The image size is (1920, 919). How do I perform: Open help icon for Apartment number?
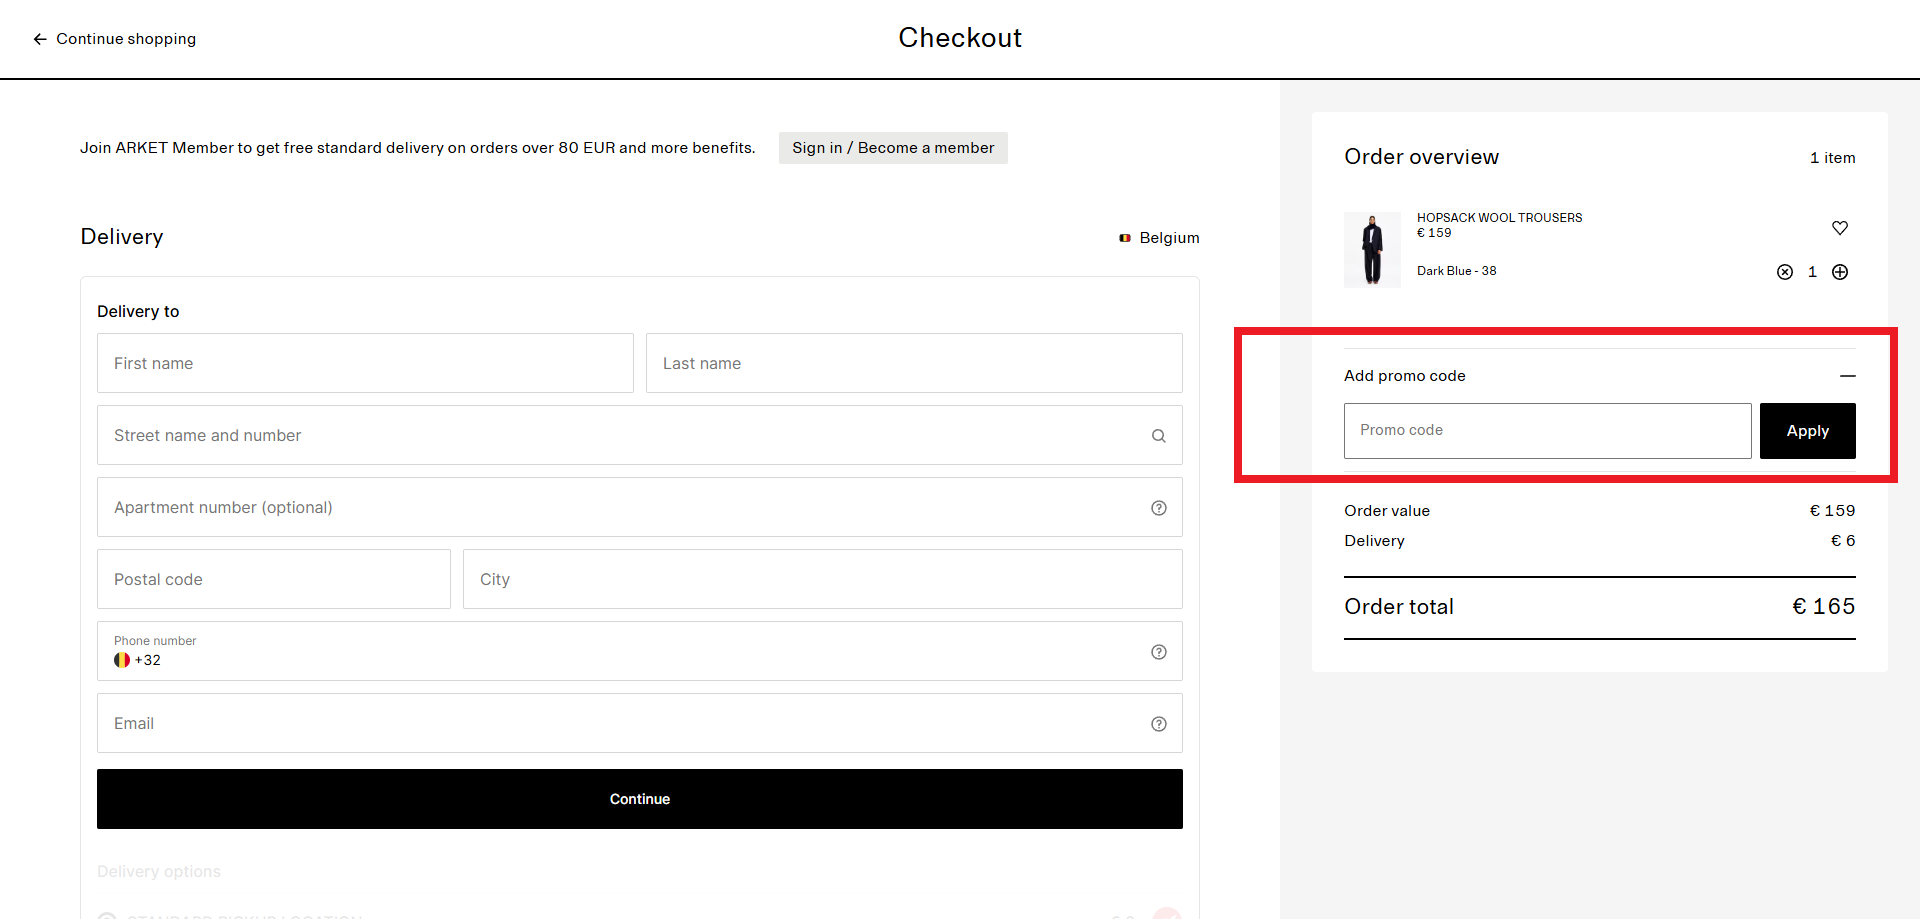tap(1159, 508)
